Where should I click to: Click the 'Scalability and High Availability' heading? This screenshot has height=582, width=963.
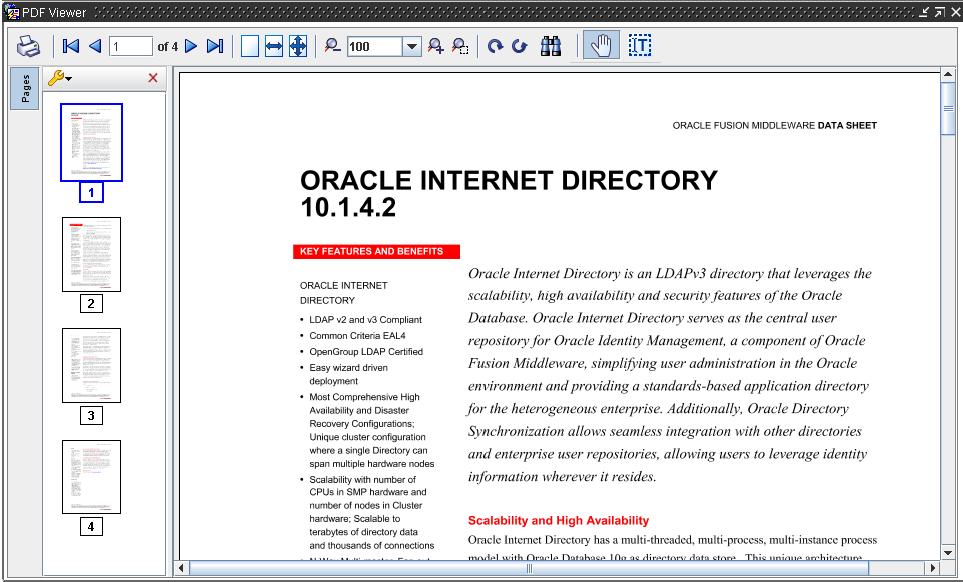click(x=558, y=521)
